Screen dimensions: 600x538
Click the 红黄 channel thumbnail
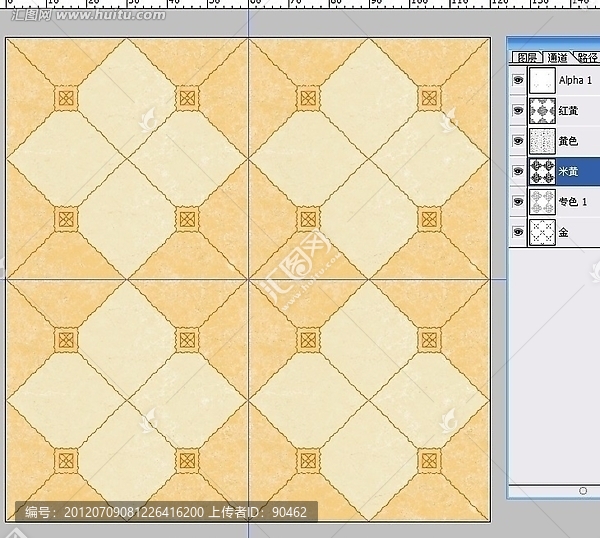(542, 111)
